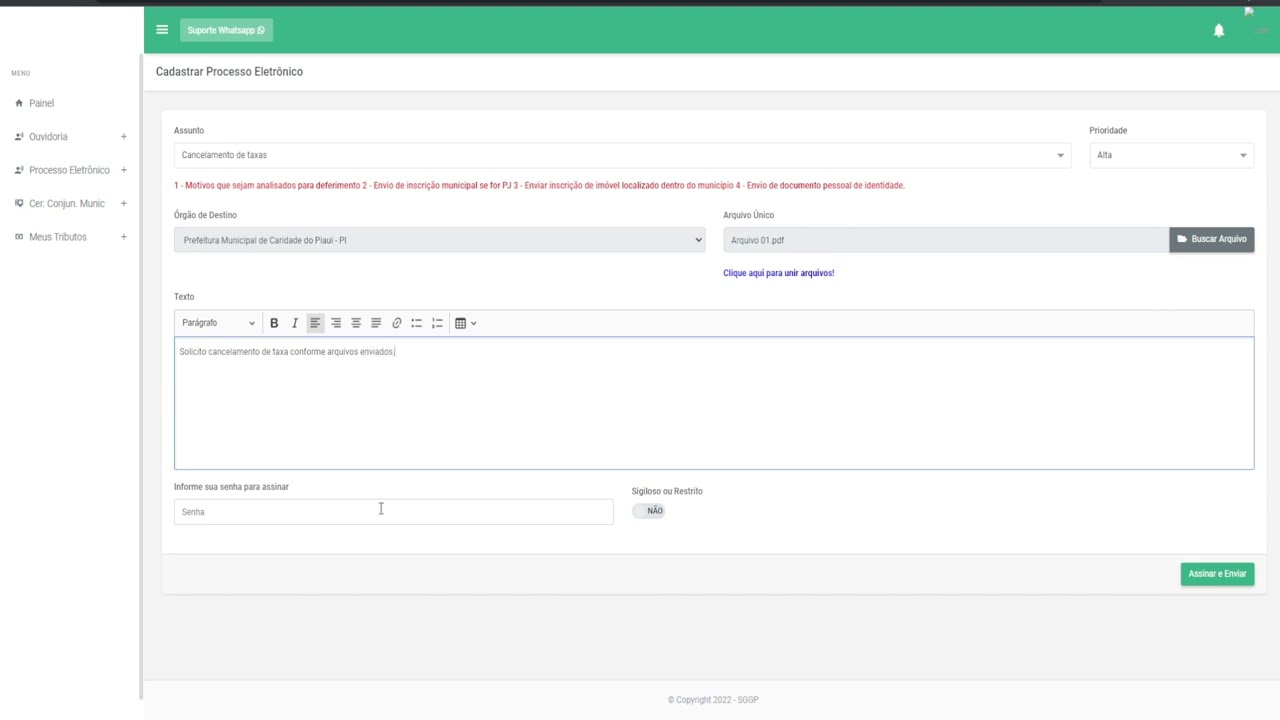1280x720 pixels.
Task: Open the Órgão de Destino dropdown
Action: [x=439, y=240]
